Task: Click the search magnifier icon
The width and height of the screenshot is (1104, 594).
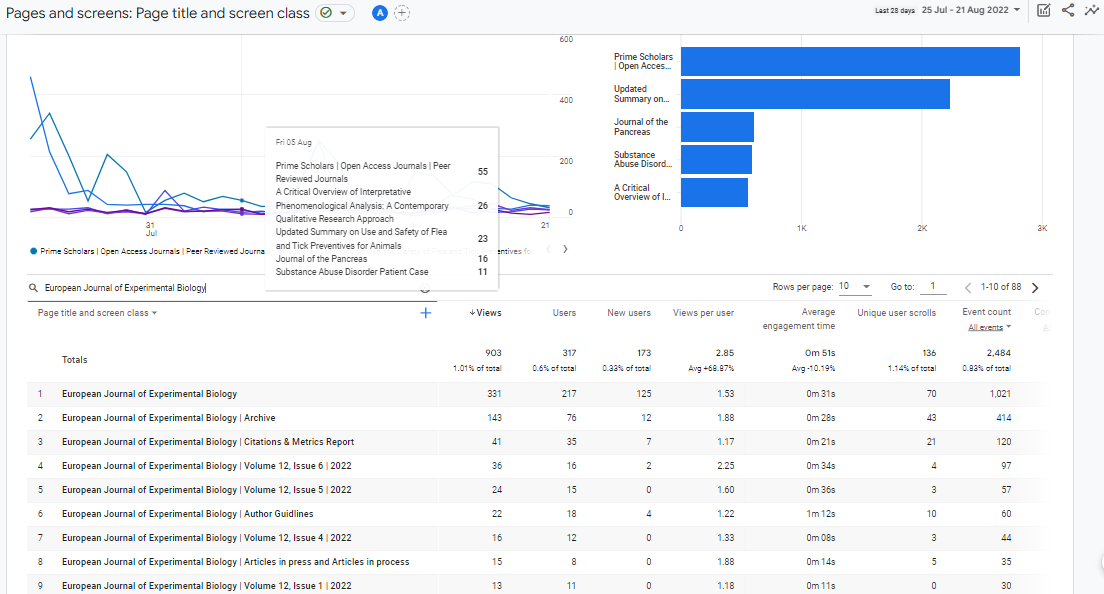Action: click(x=35, y=288)
